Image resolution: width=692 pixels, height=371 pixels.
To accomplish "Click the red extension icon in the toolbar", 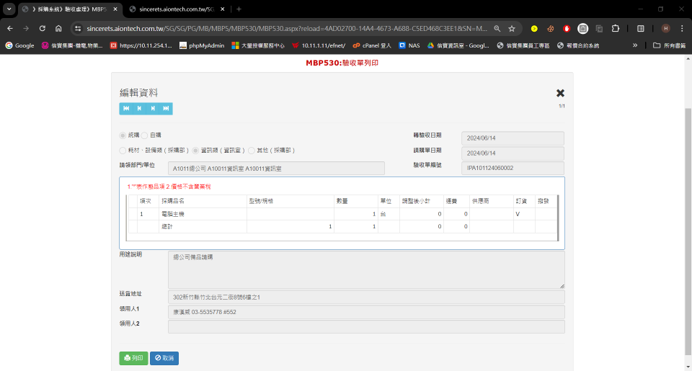I will [x=567, y=29].
